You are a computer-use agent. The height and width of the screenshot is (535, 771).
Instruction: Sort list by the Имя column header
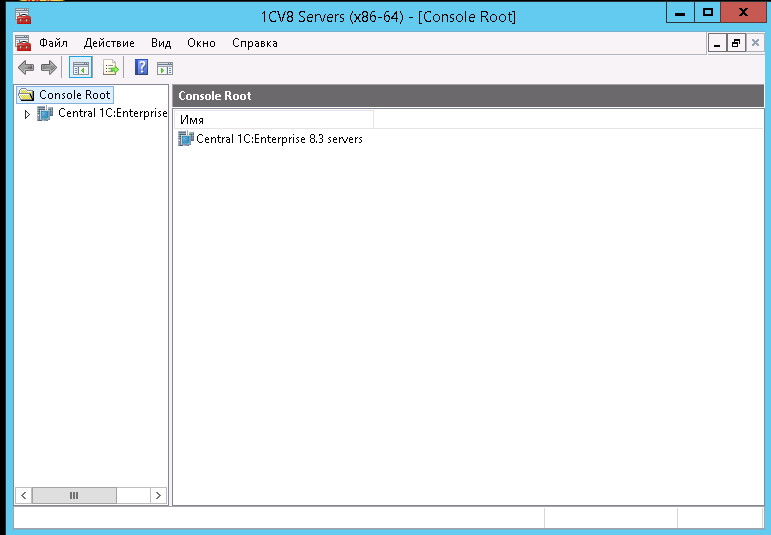pyautogui.click(x=273, y=120)
